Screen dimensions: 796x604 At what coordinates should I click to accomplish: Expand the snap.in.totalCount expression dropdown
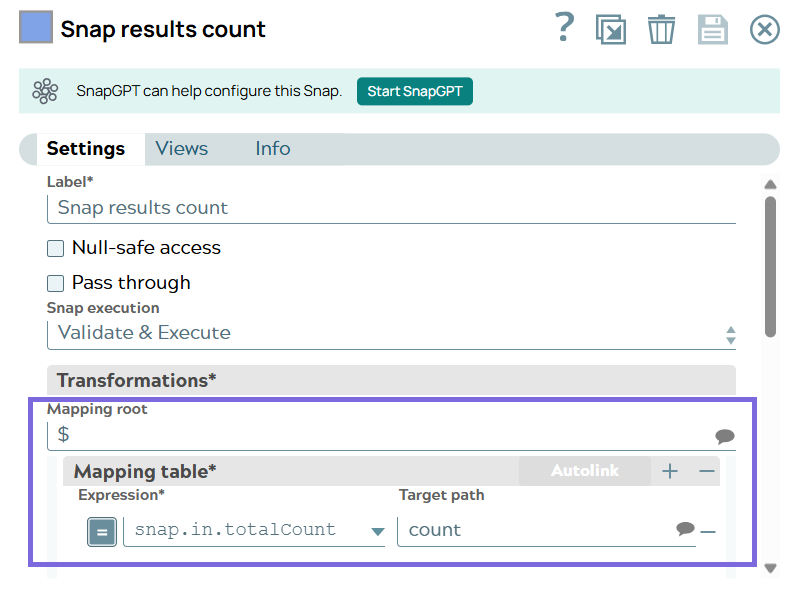377,531
